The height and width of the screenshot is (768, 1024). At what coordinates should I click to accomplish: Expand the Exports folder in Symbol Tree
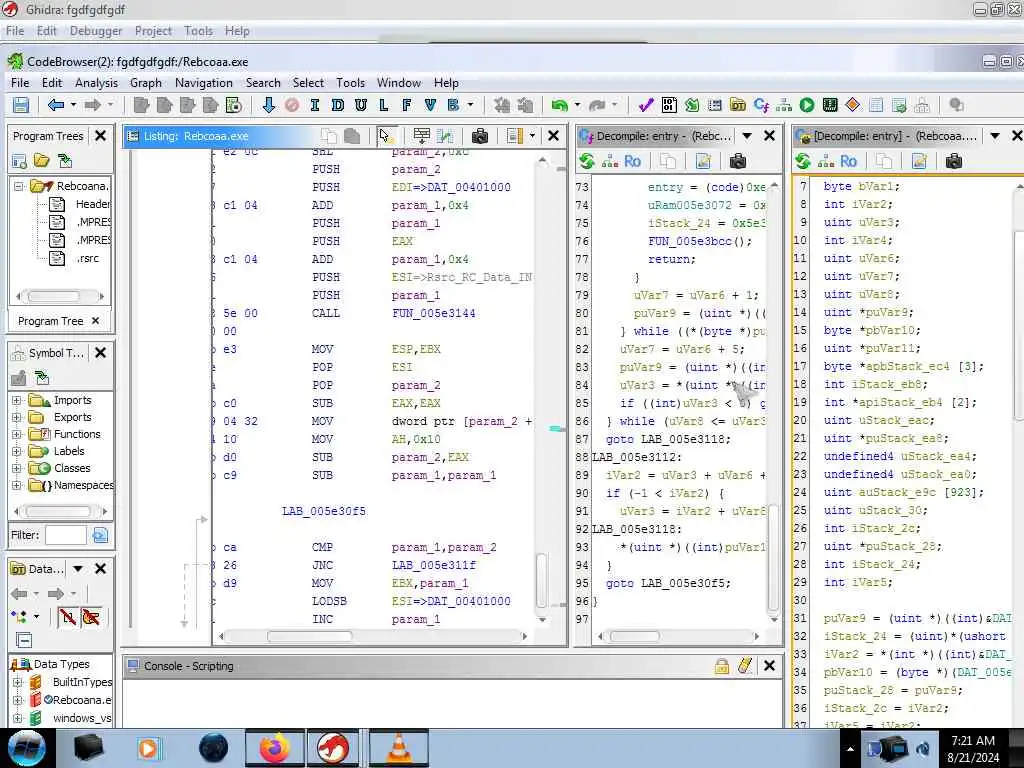pos(17,417)
